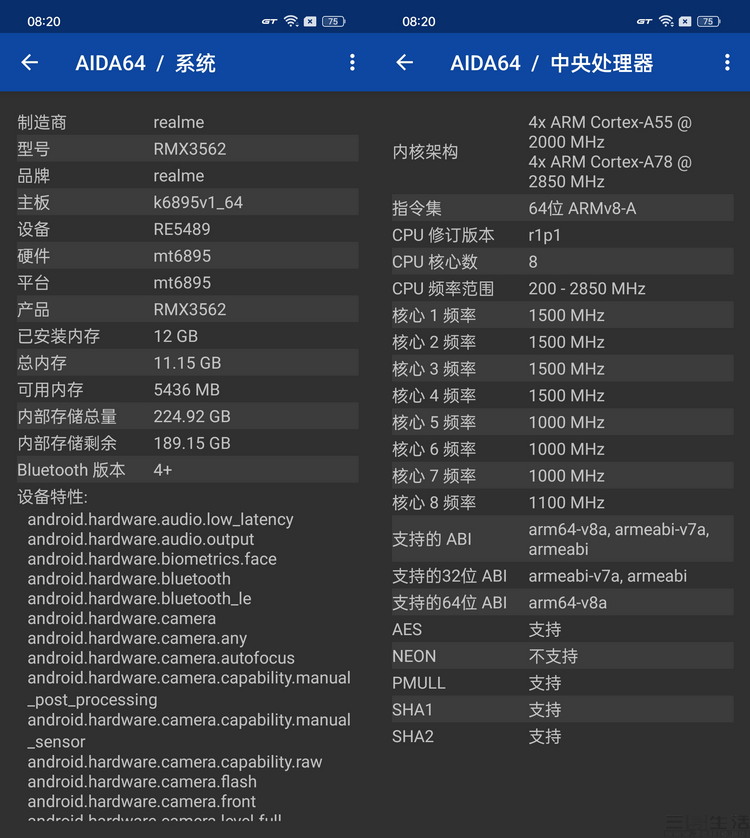Tap the Wi-Fi icon in the right status bar
Image resolution: width=750 pixels, height=838 pixels.
(x=666, y=21)
